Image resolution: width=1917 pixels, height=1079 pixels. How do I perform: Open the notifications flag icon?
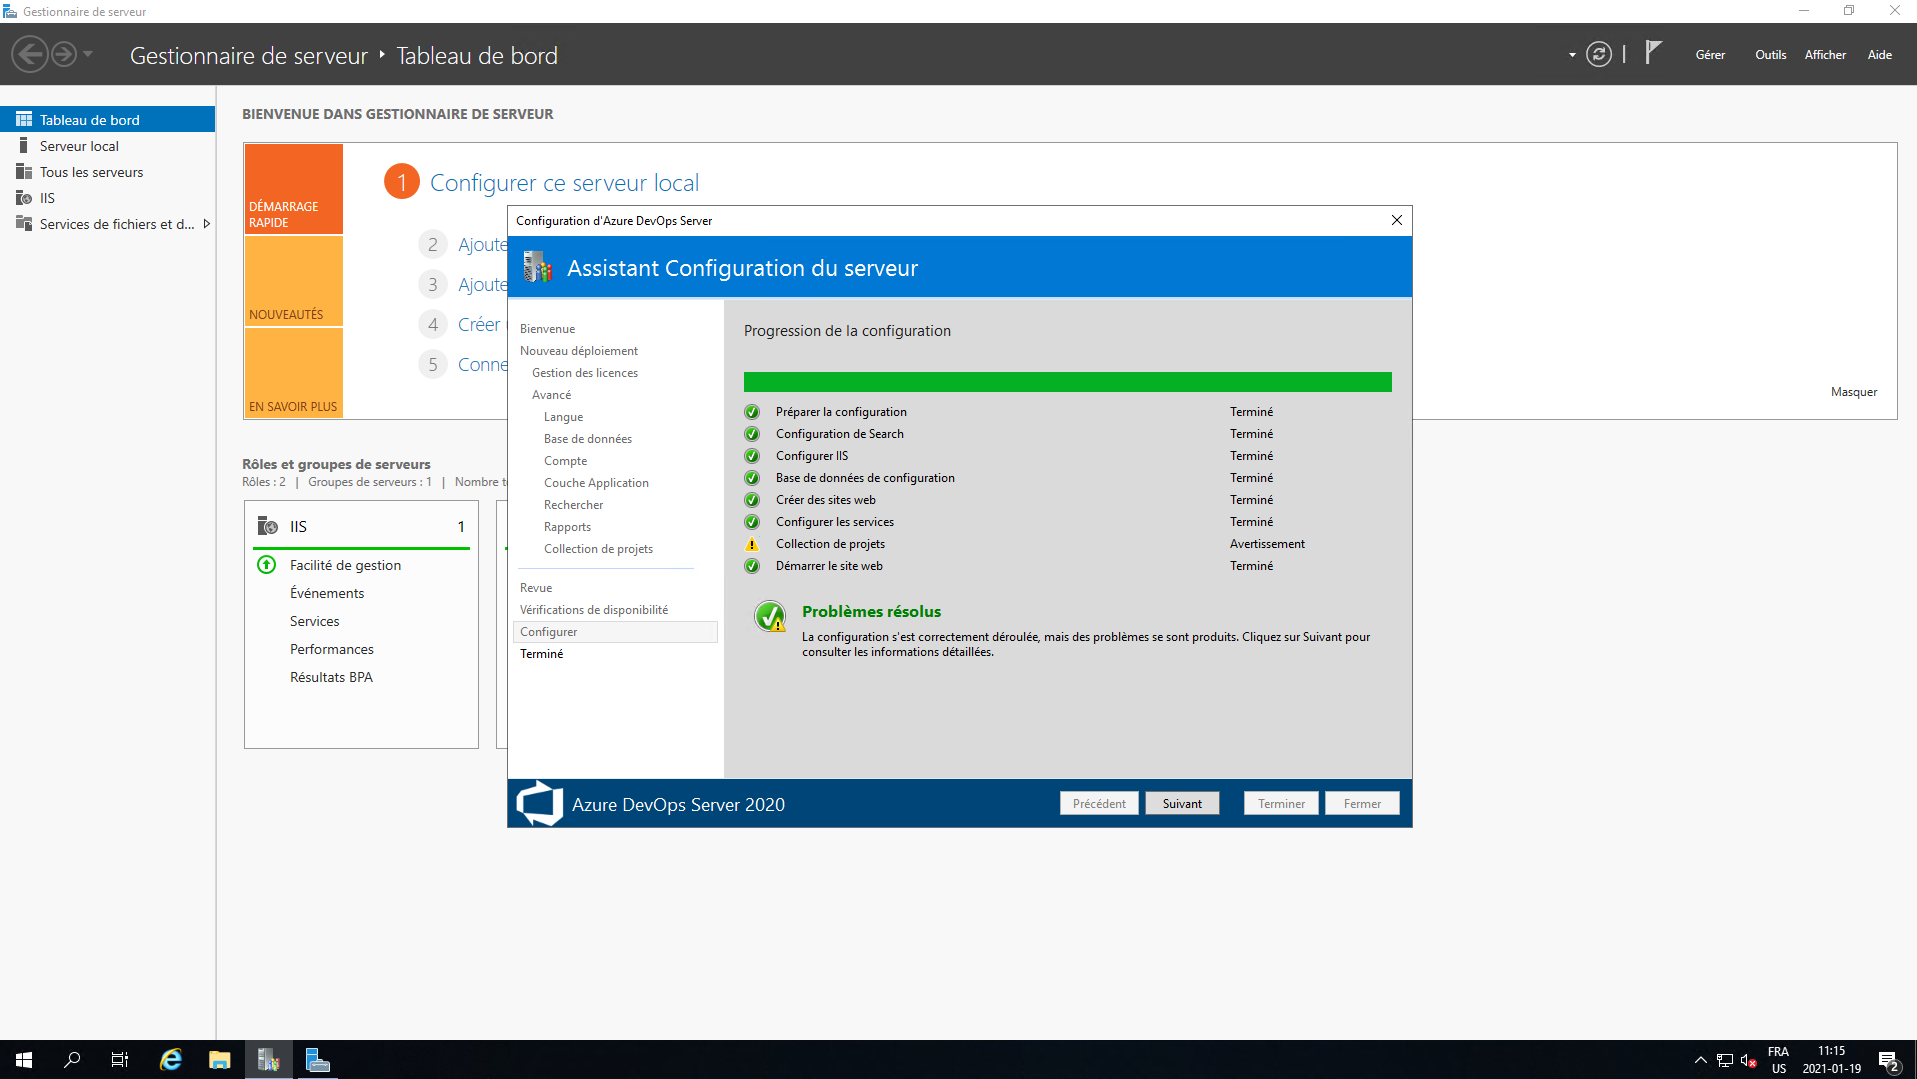(x=1653, y=53)
